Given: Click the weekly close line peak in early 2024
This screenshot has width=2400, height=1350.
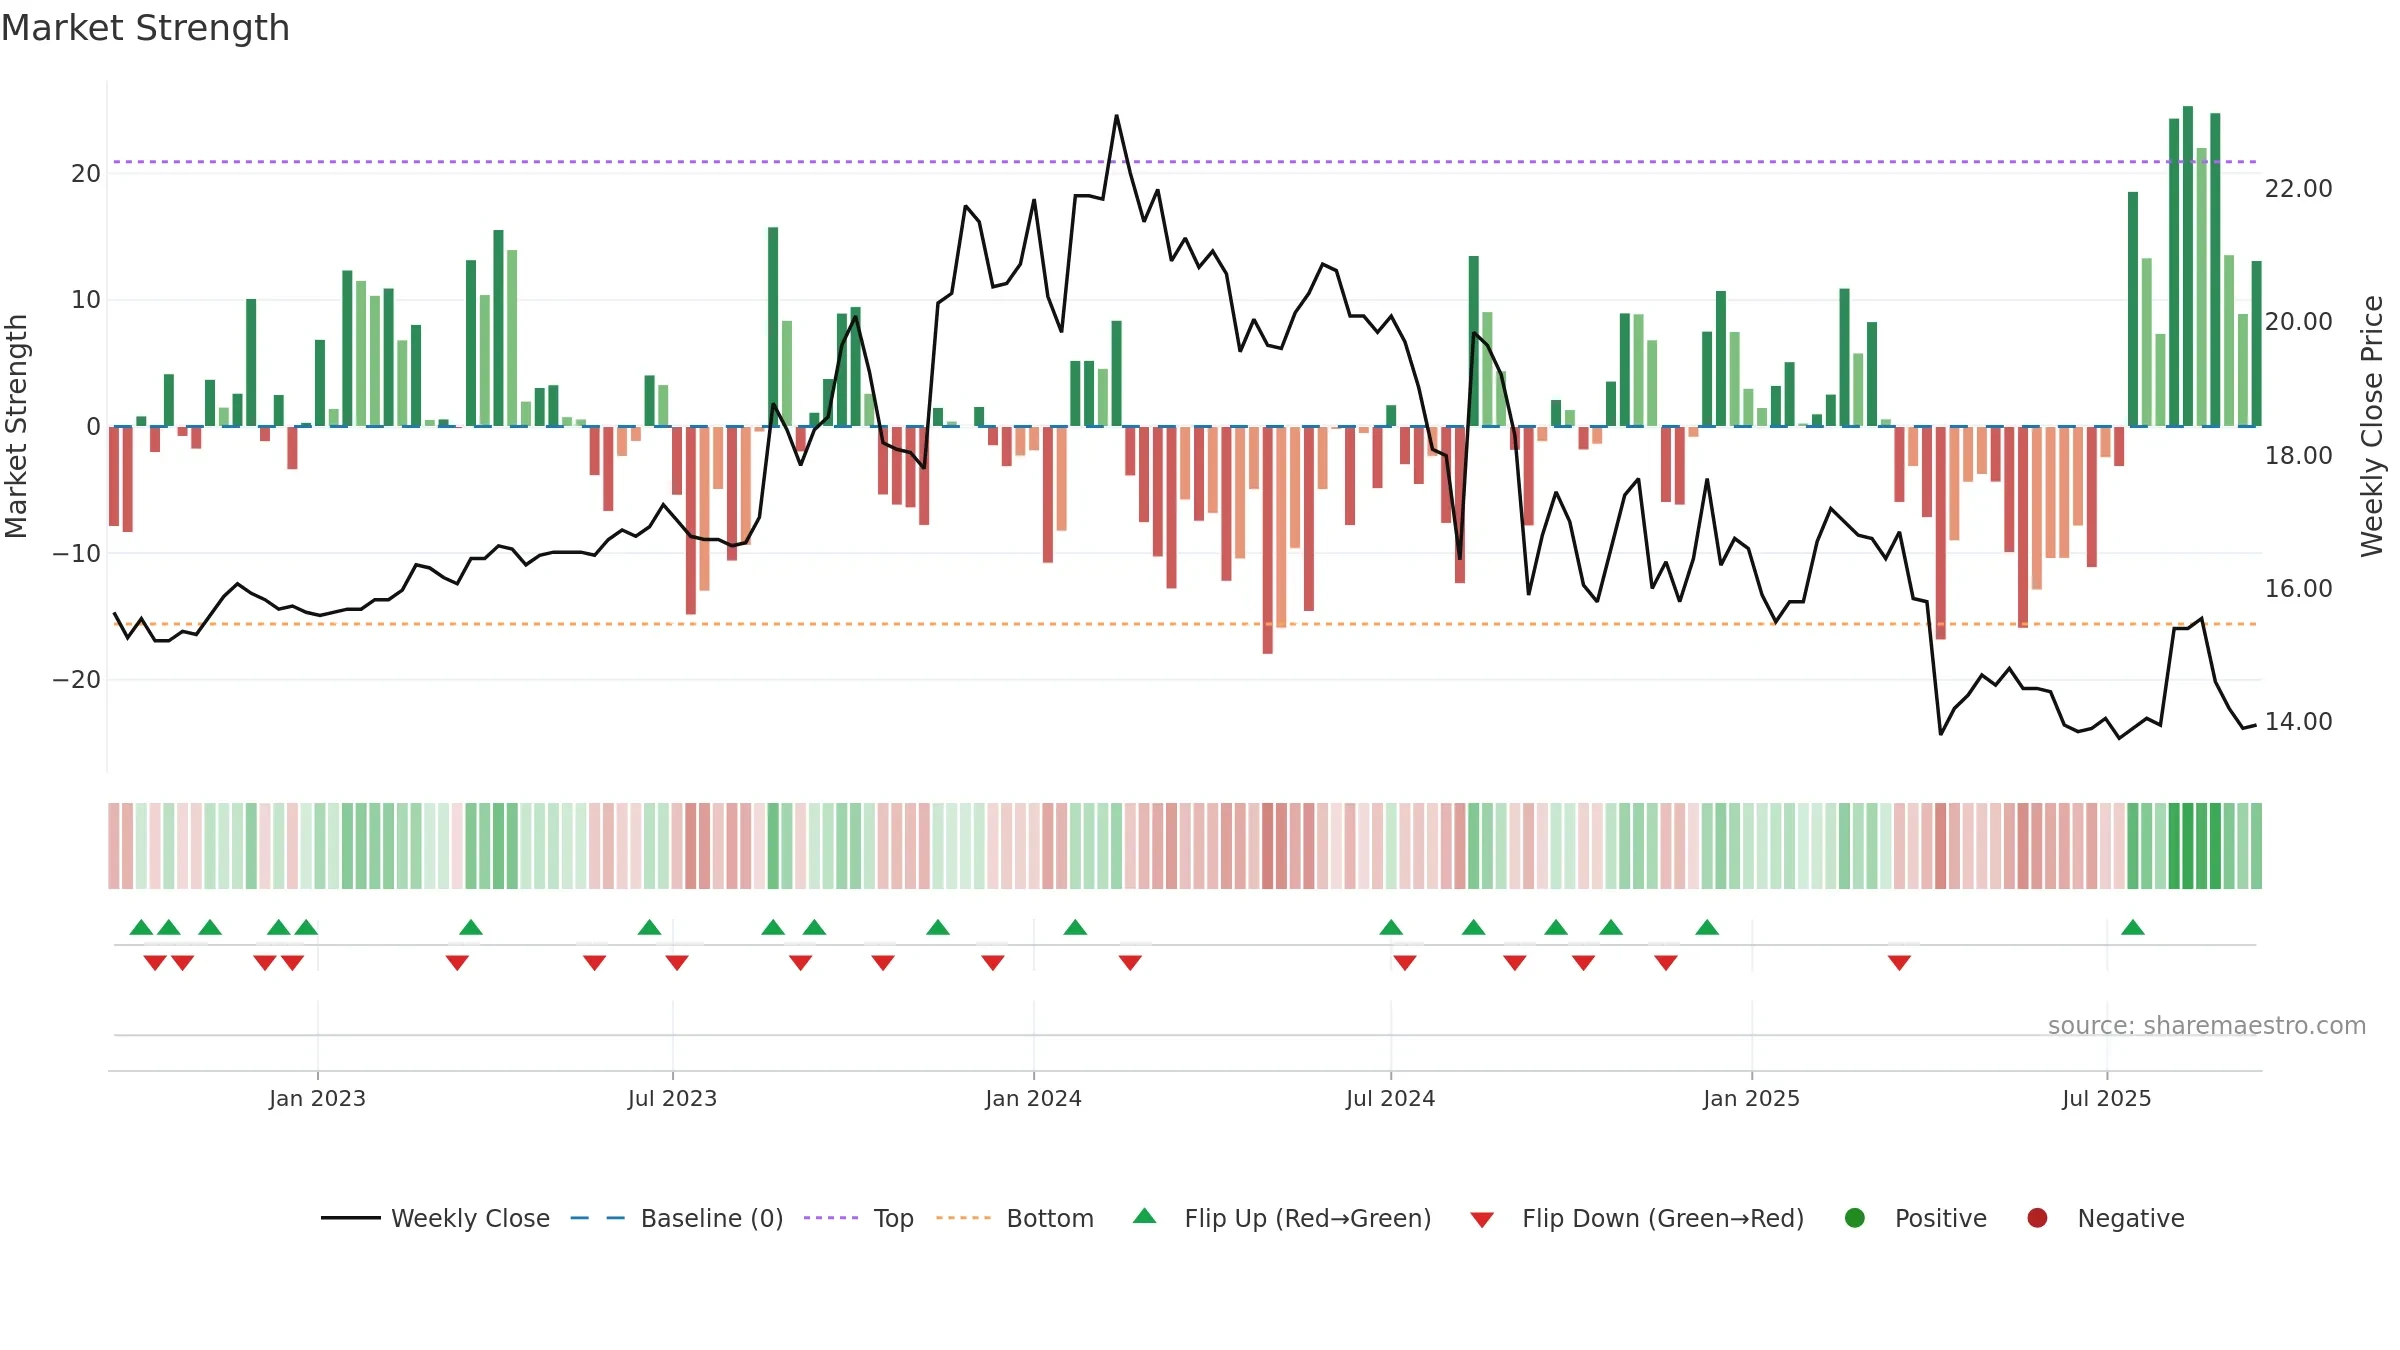Looking at the screenshot, I should point(1116,116).
